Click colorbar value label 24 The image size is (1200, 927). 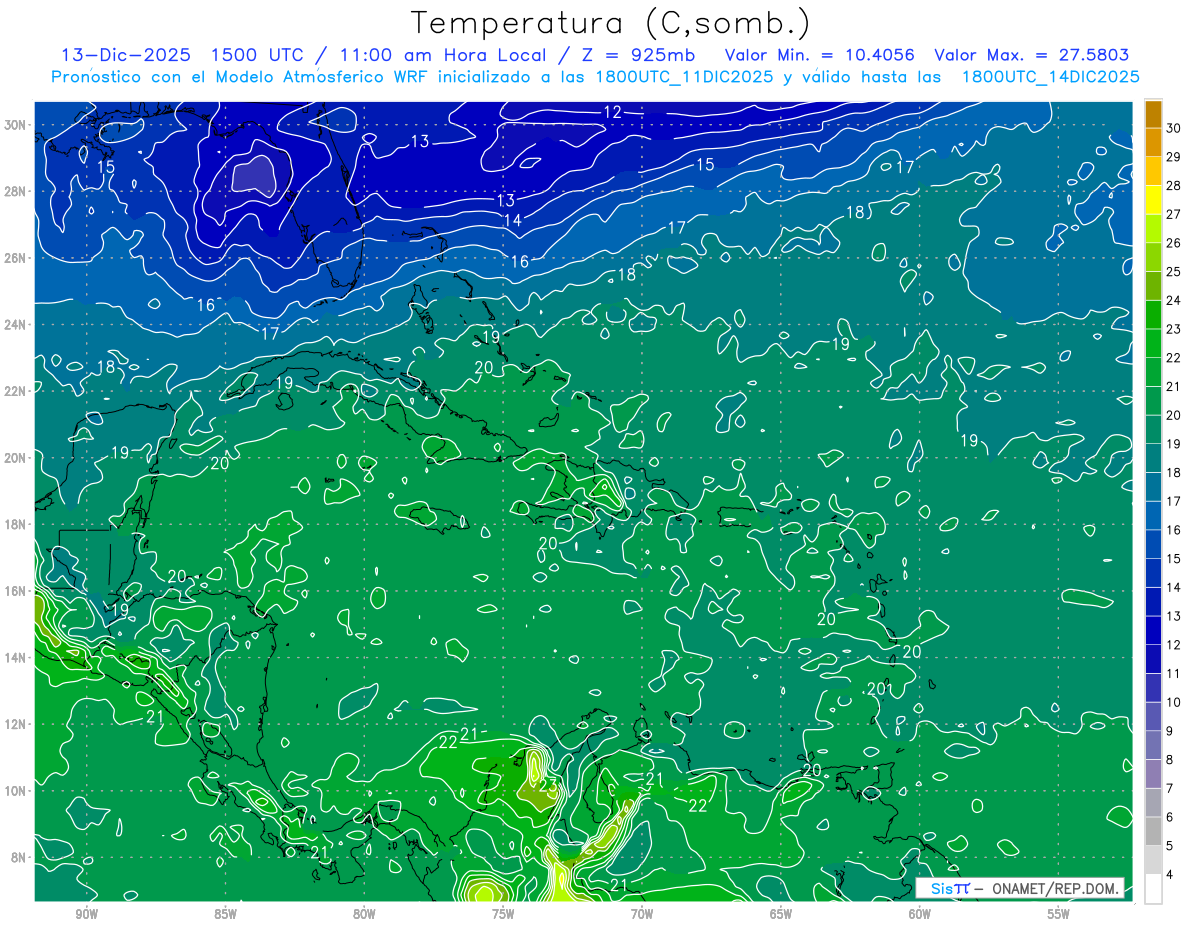pyautogui.click(x=1174, y=299)
